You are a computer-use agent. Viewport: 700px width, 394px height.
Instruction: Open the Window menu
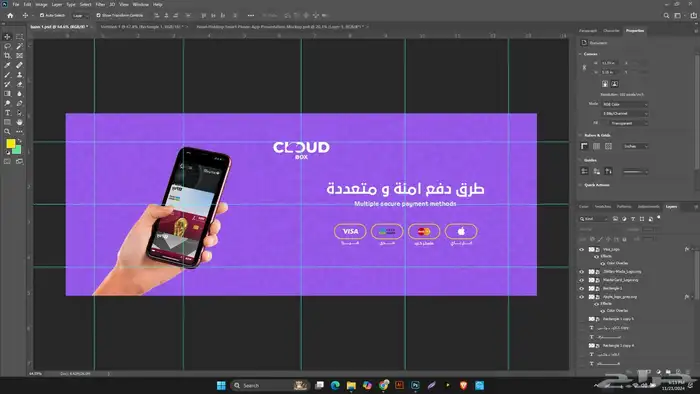point(141,4)
